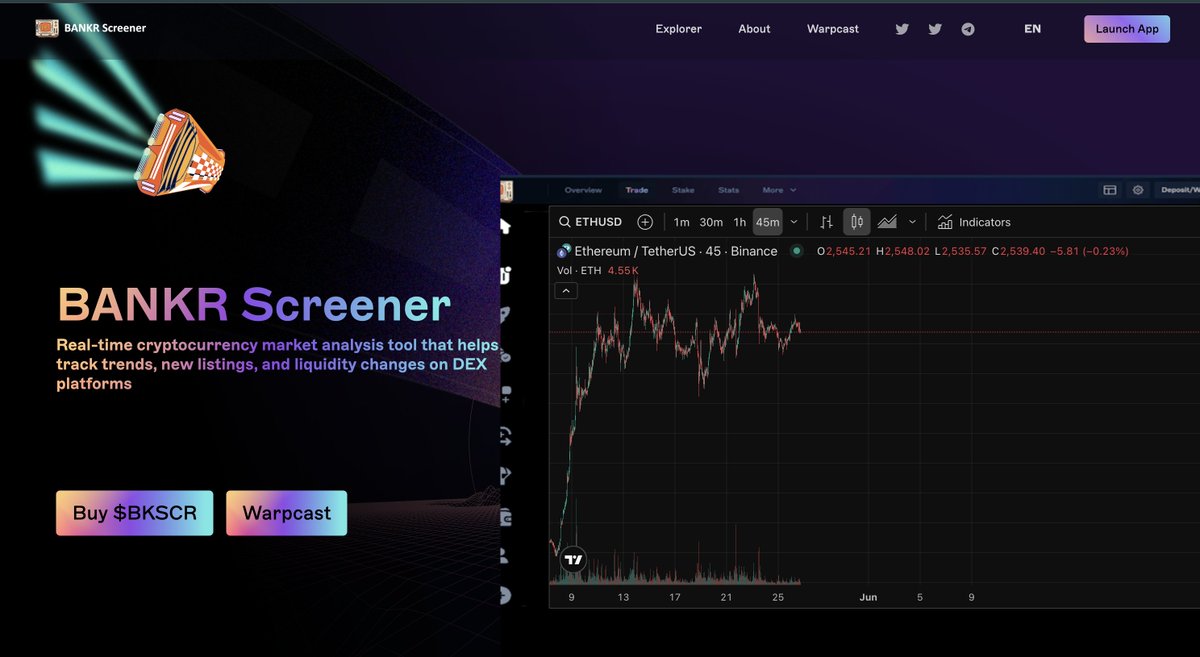The image size is (1200, 657).
Task: Click the panel layout icon above the chart
Action: [1110, 190]
